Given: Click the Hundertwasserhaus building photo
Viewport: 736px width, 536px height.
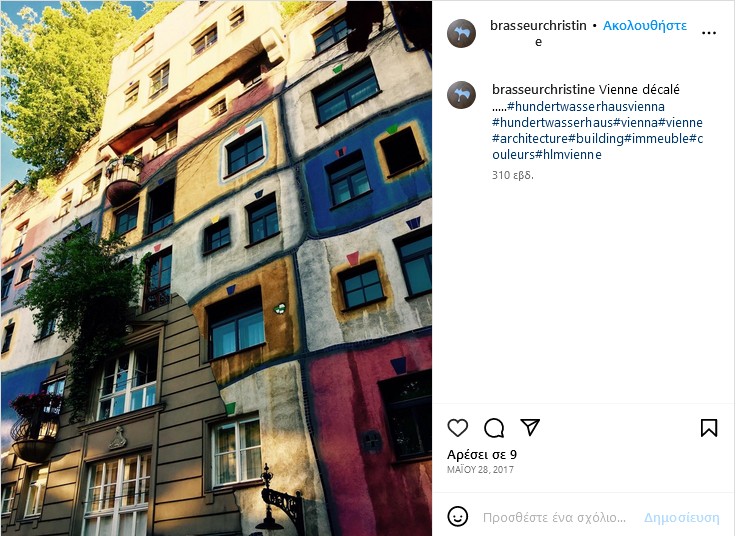Looking at the screenshot, I should tap(216, 268).
